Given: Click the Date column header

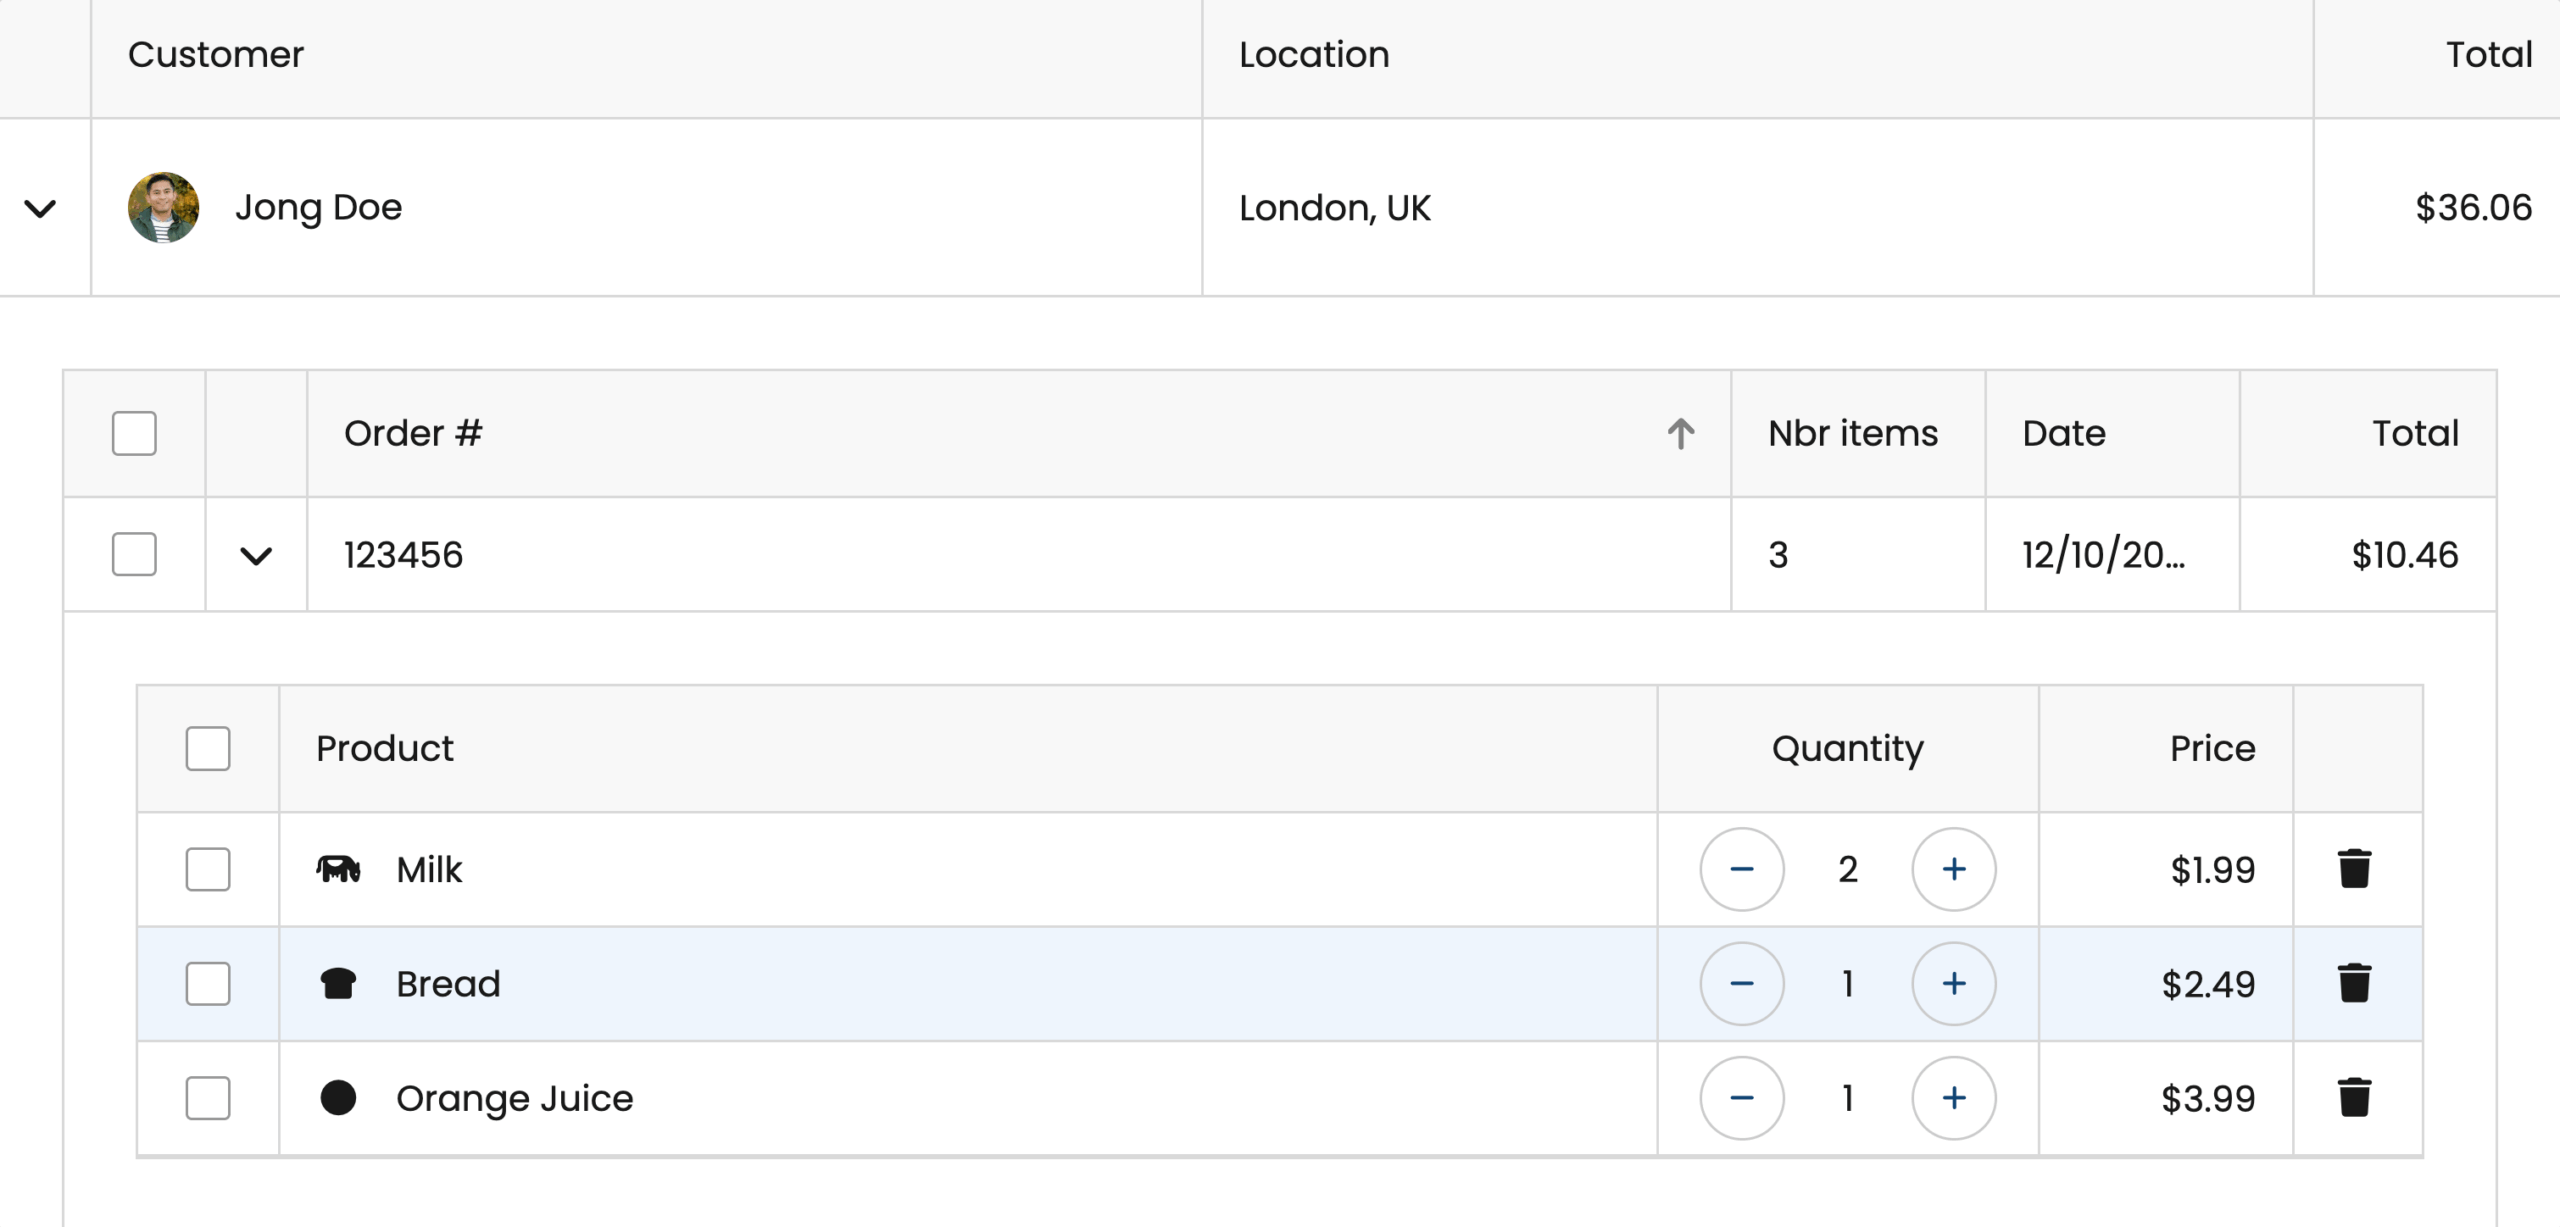Looking at the screenshot, I should 2063,433.
